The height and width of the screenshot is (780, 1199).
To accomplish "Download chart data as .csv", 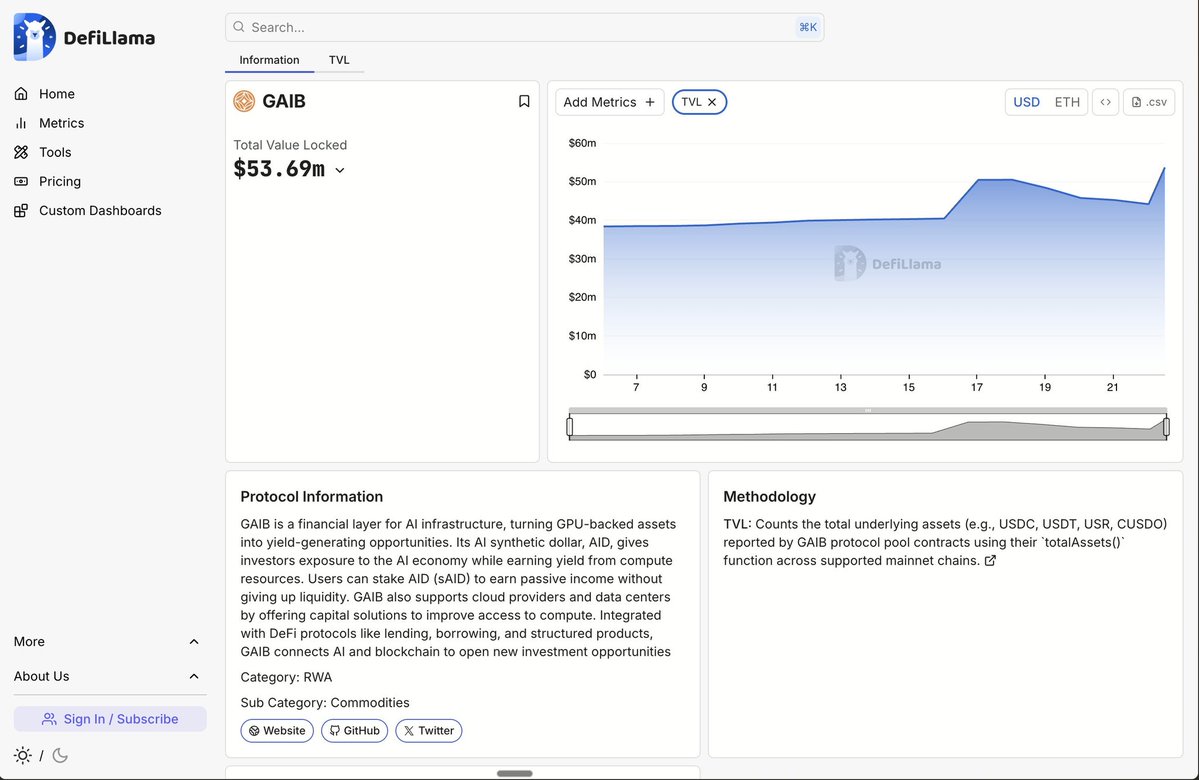I will coord(1149,102).
